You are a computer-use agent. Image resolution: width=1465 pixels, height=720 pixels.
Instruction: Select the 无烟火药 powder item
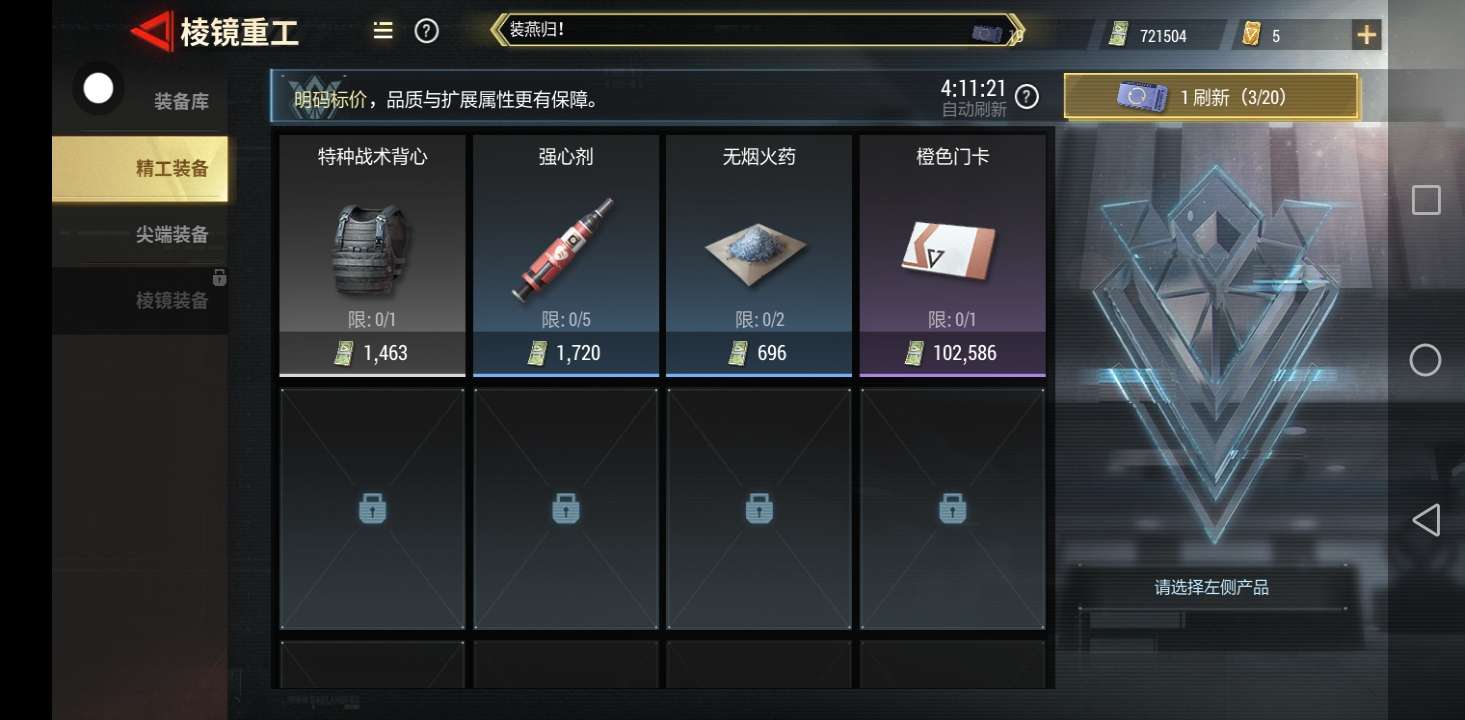click(759, 255)
